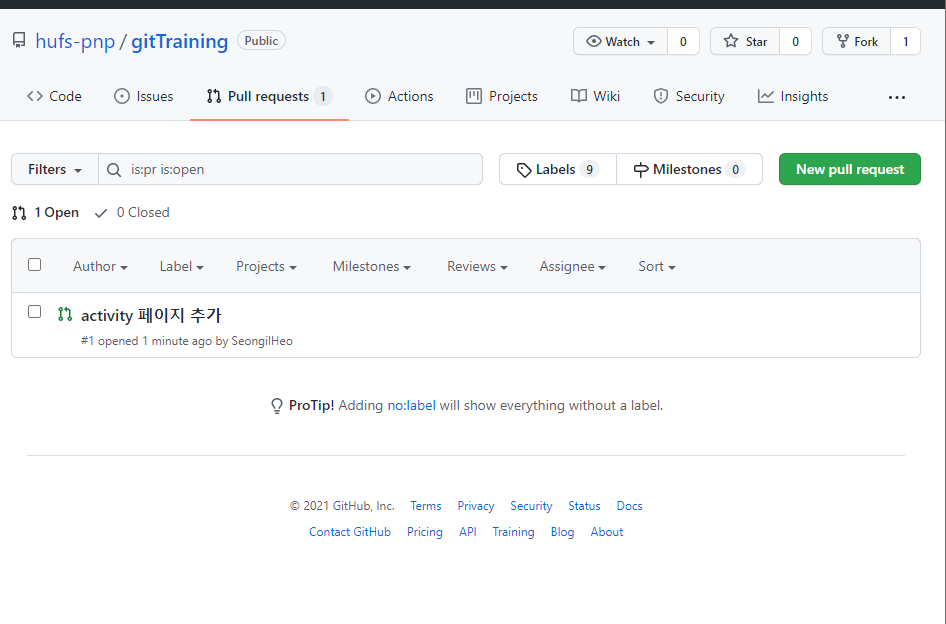Screen dimensions: 946x624
Task: Expand the Reviews filter dropdown
Action: coord(477,266)
